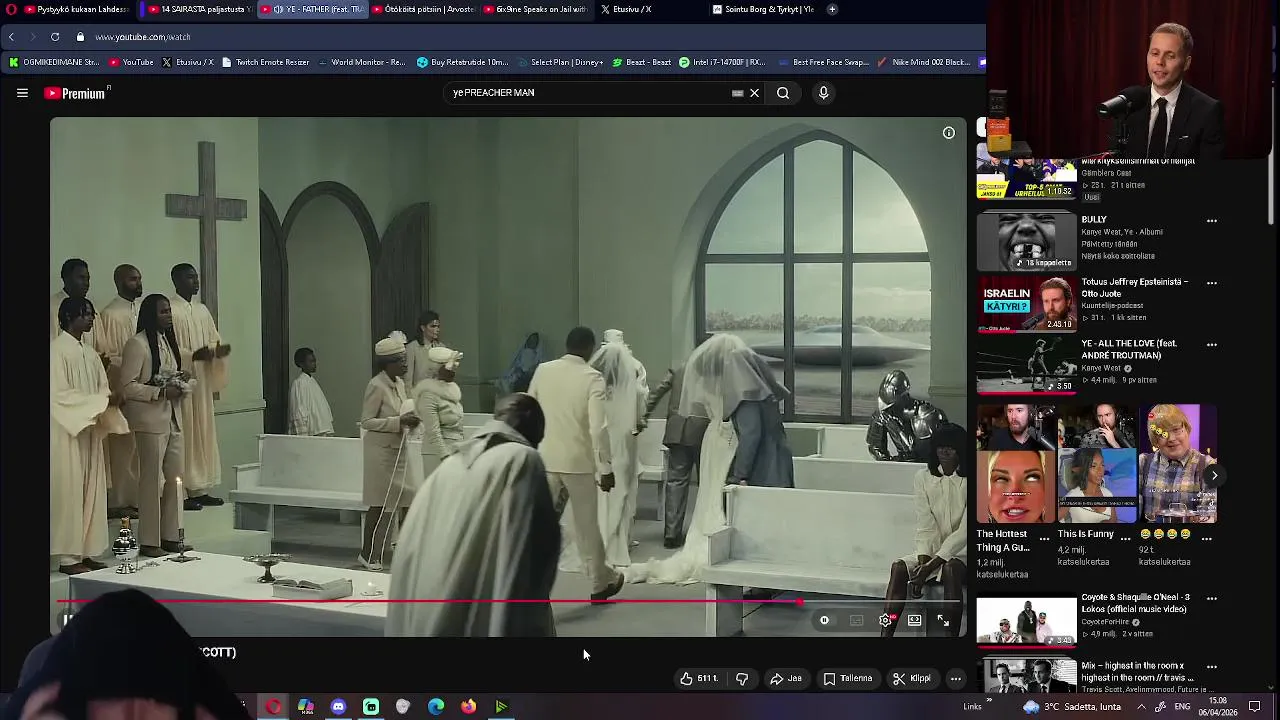This screenshot has width=1280, height=720.
Task: Pause the video from the player controls
Action: (67, 620)
